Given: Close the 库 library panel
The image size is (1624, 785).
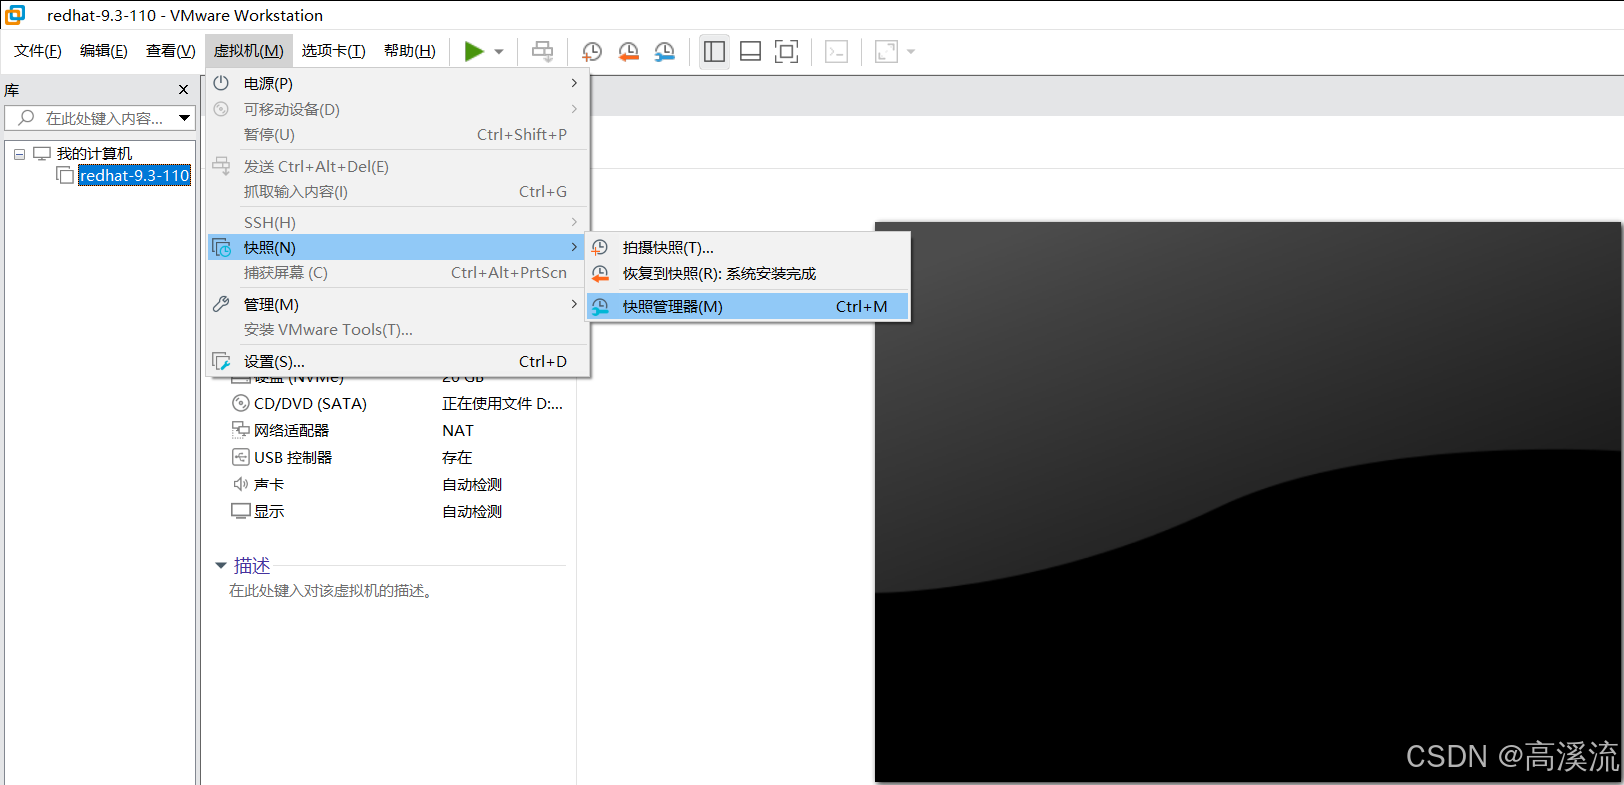Looking at the screenshot, I should [x=183, y=90].
